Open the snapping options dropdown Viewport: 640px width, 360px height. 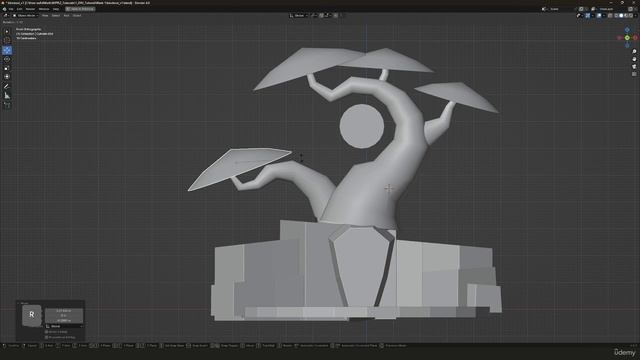tap(327, 16)
